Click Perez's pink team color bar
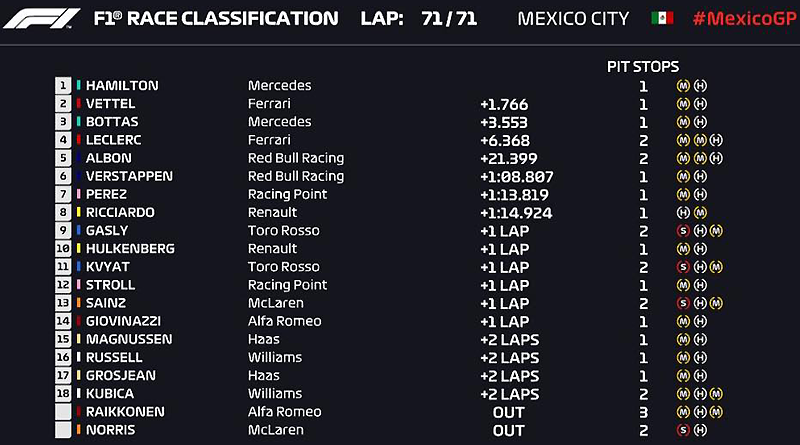 (79, 194)
